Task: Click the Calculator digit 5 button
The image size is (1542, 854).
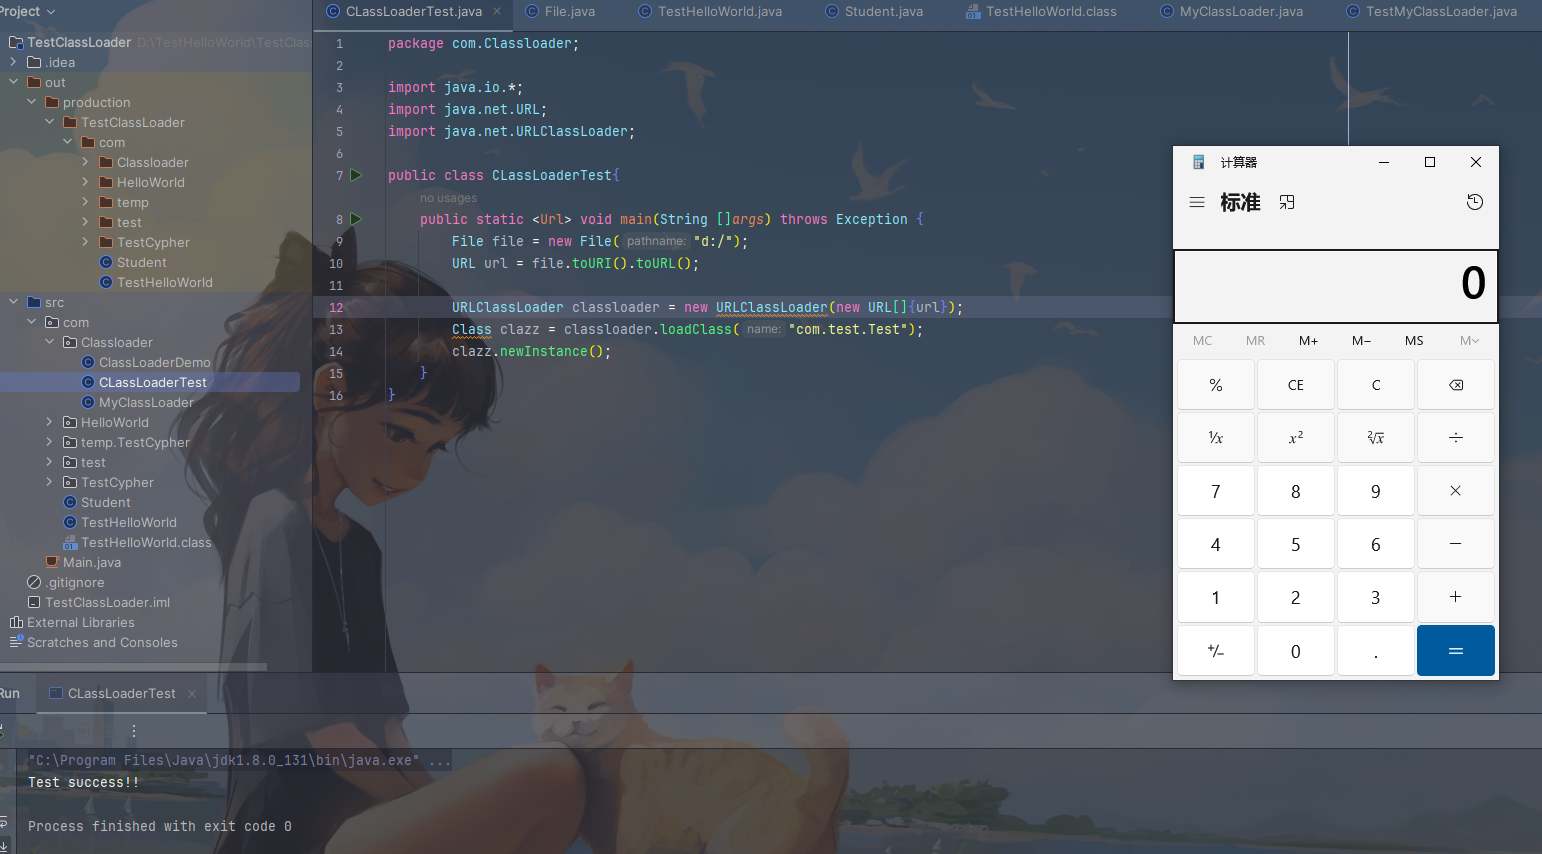Action: pos(1296,544)
